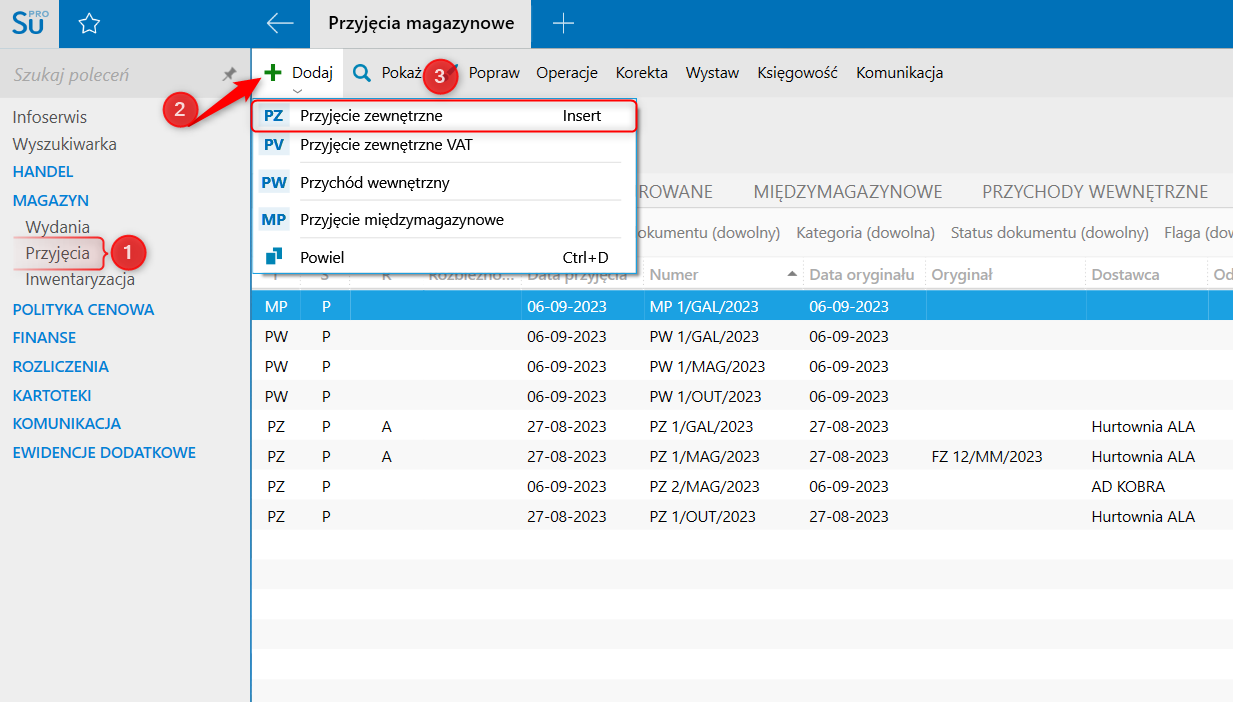Click the favorites star icon
The image size is (1233, 702).
pos(89,24)
